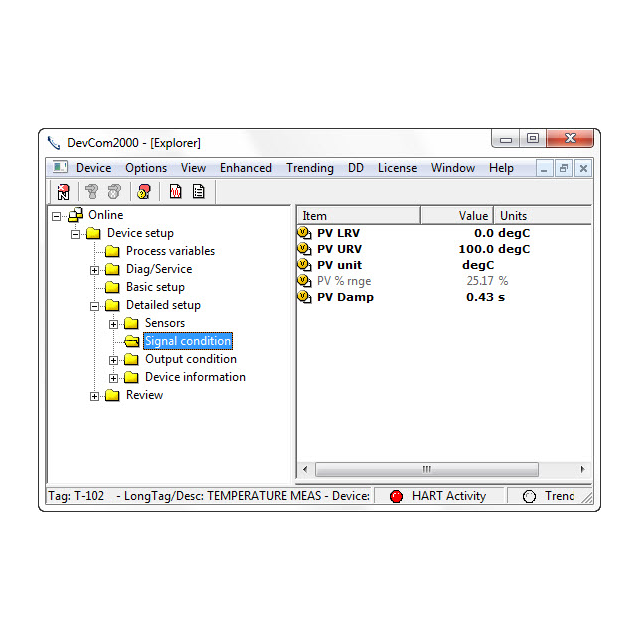Select the Output condition tree item
This screenshot has height=640, width=640.
click(x=191, y=359)
